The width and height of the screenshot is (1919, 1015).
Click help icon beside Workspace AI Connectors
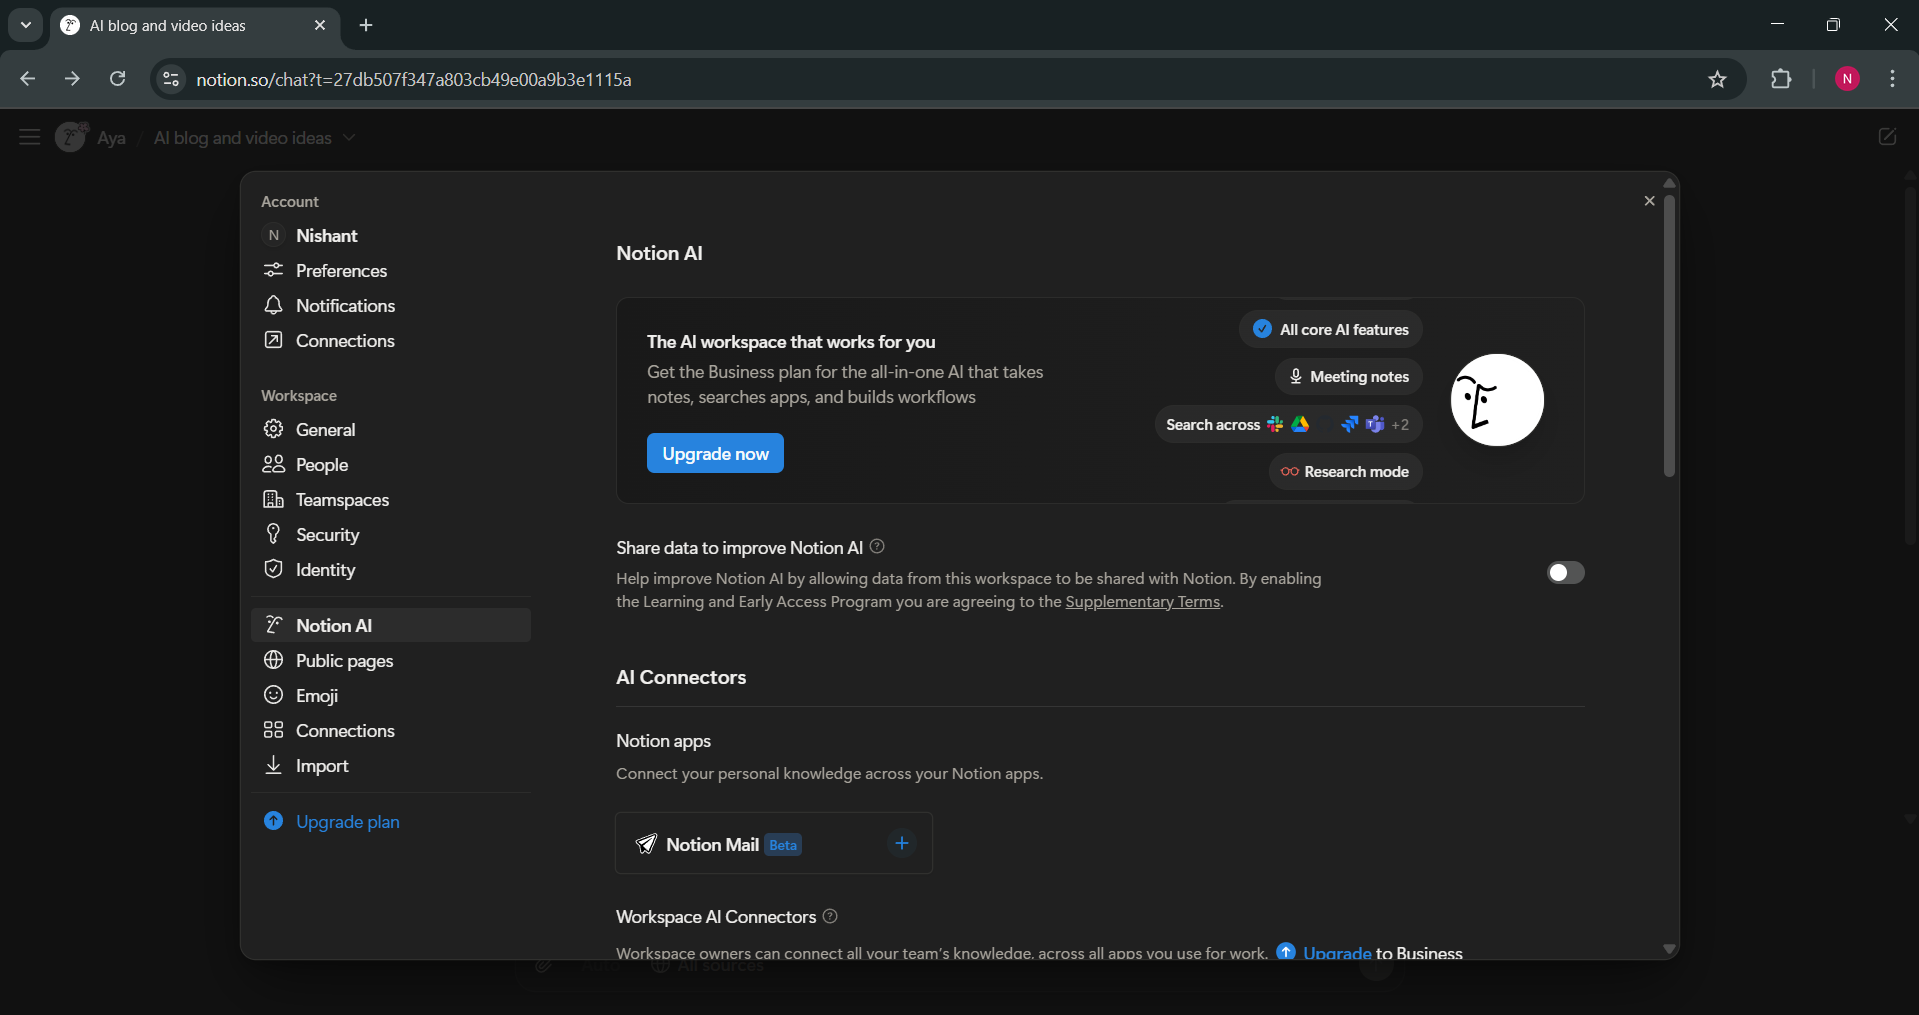830,916
